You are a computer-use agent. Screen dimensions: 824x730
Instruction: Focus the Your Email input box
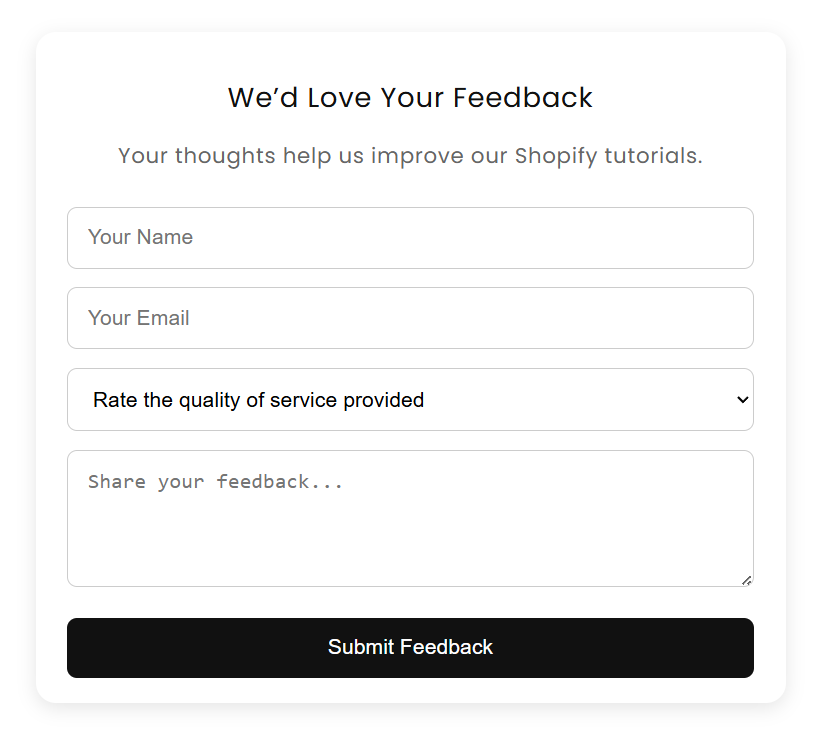point(410,318)
